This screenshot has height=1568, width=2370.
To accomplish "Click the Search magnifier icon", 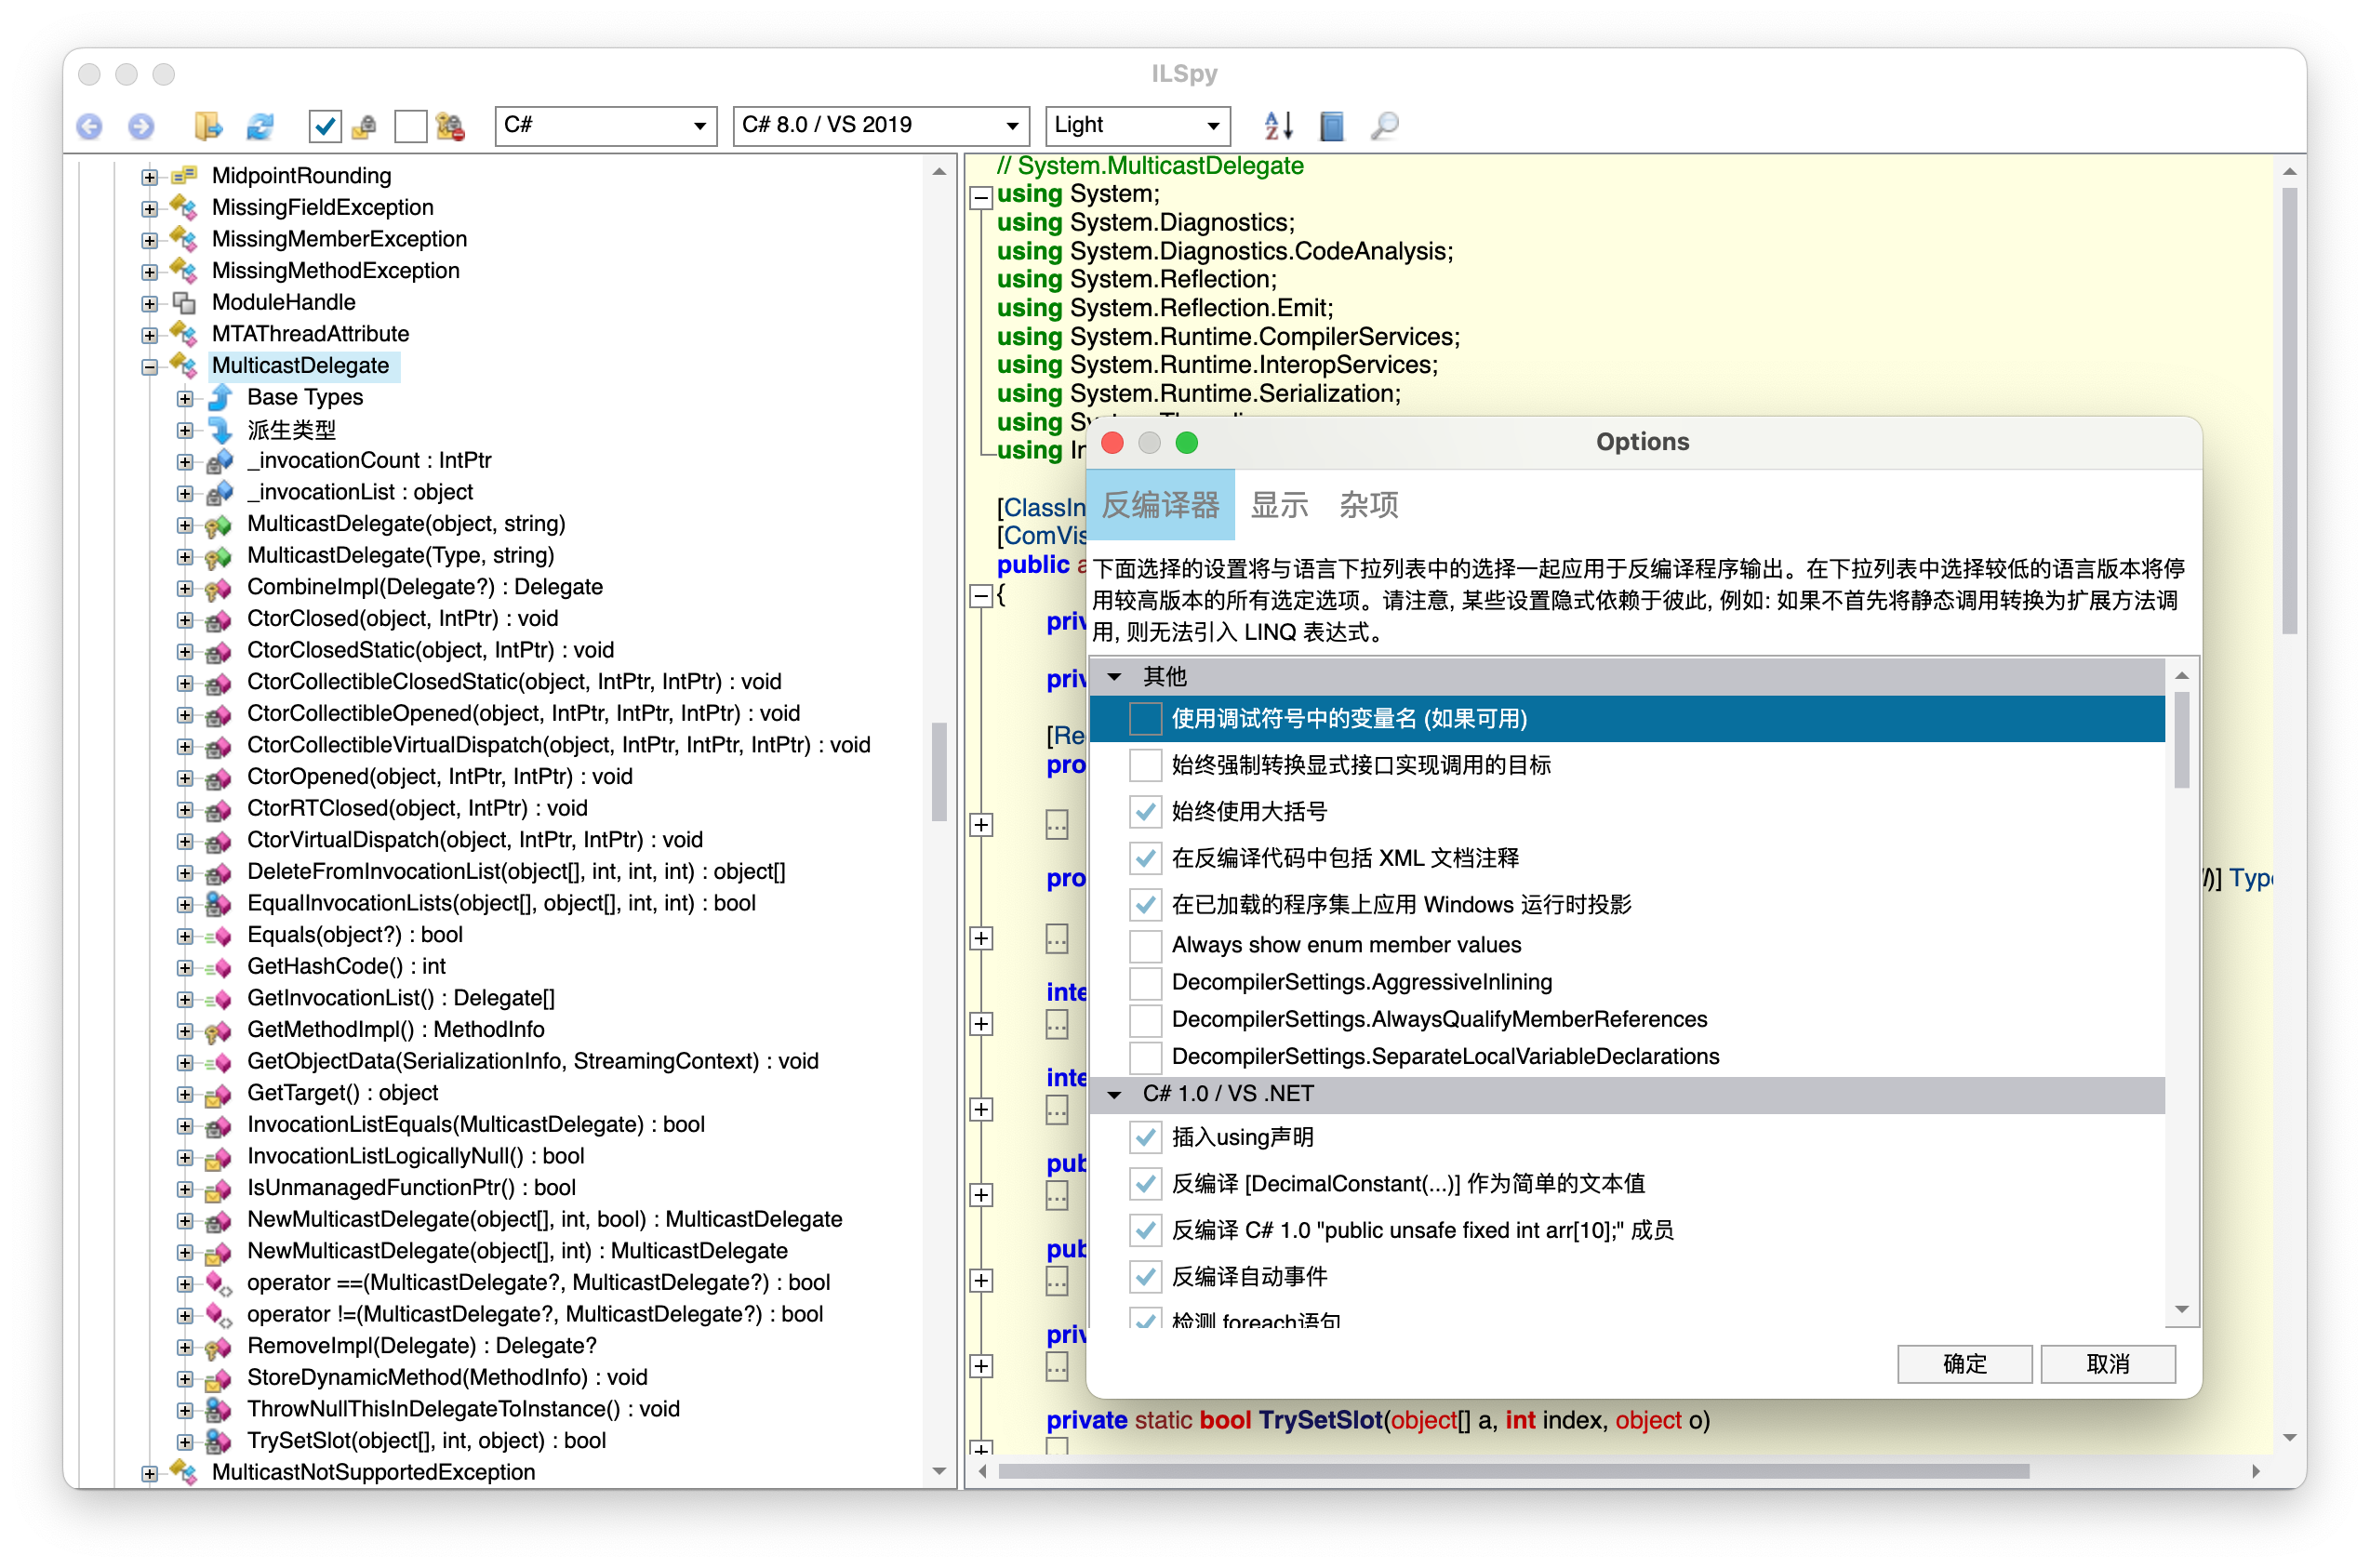I will (1384, 126).
